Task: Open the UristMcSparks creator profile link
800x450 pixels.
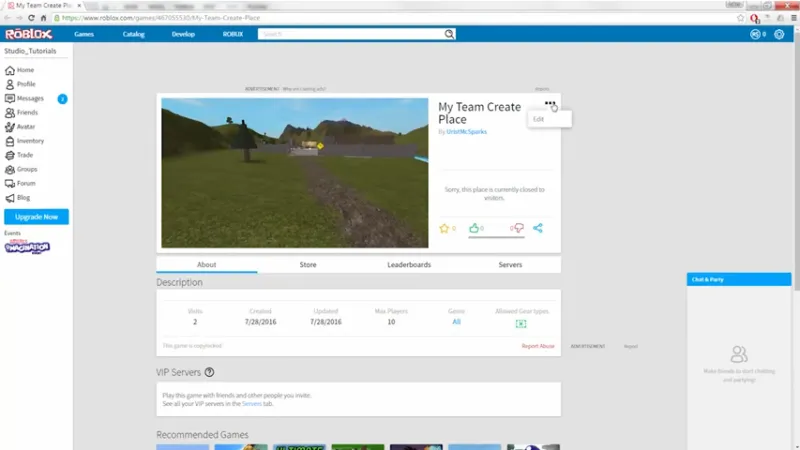Action: click(466, 132)
